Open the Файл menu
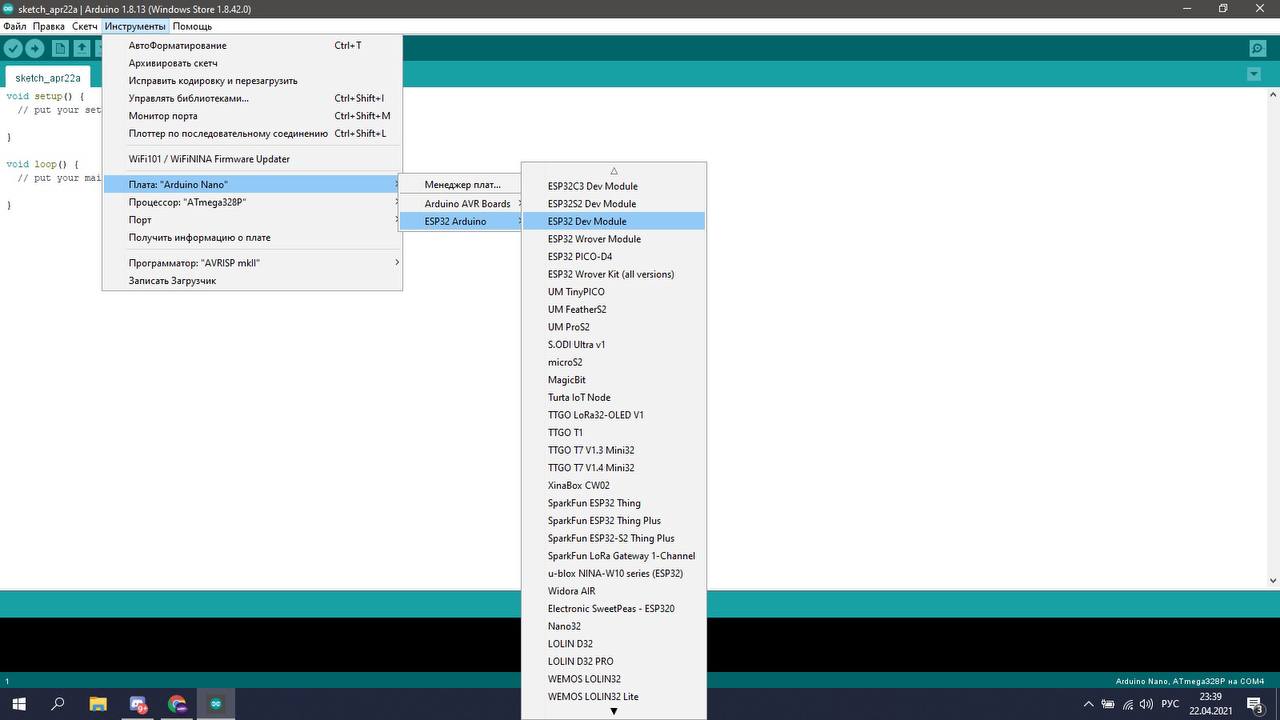The image size is (1280, 720). point(14,26)
